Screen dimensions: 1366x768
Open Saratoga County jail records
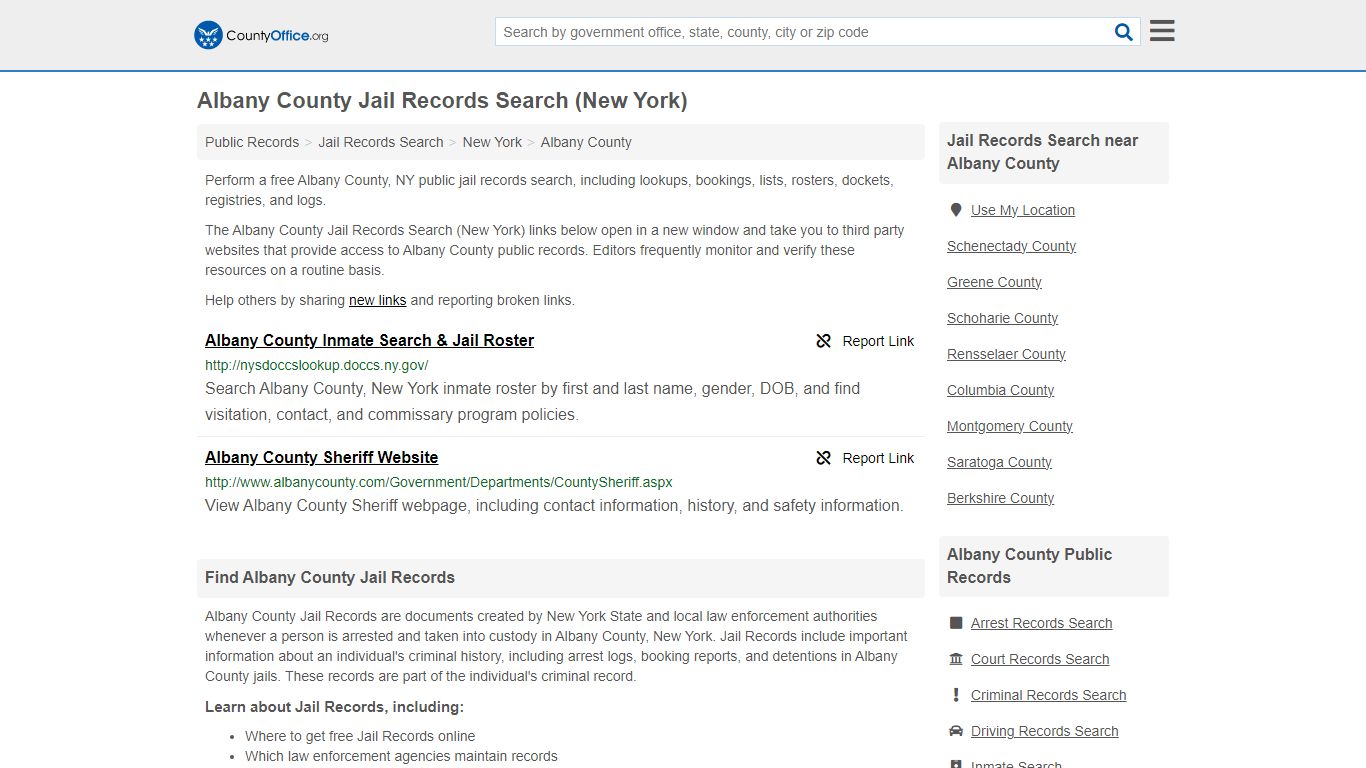pyautogui.click(x=999, y=462)
